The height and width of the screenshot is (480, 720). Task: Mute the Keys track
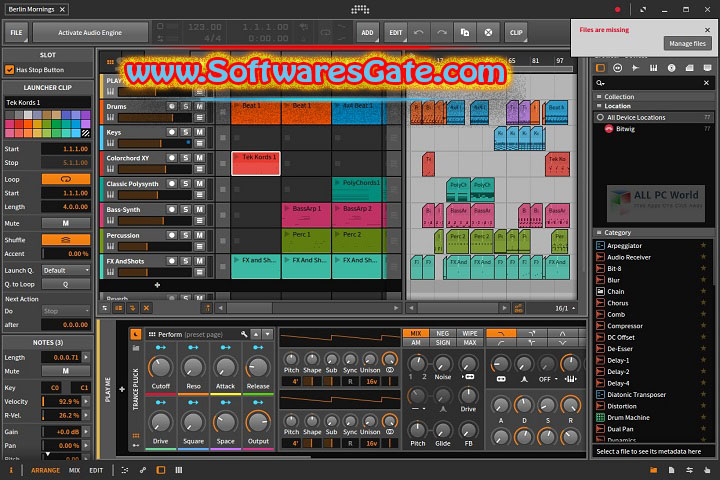199,132
